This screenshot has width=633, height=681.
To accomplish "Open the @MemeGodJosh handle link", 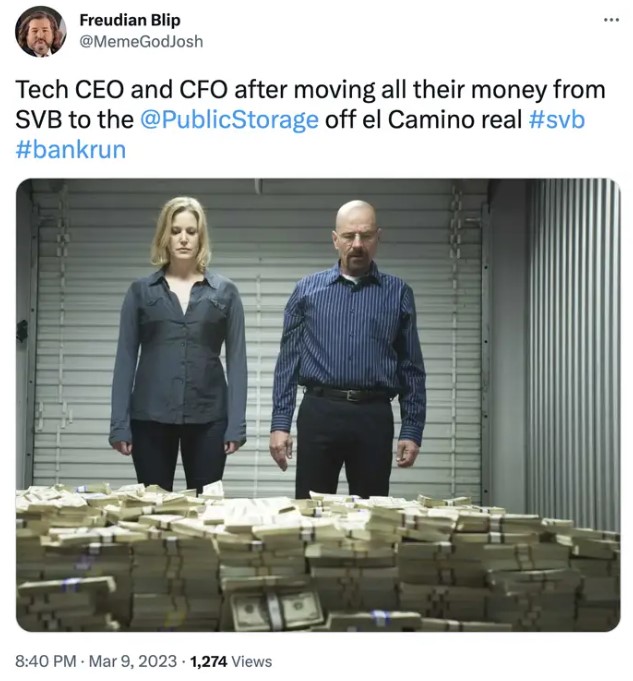I will tap(141, 42).
